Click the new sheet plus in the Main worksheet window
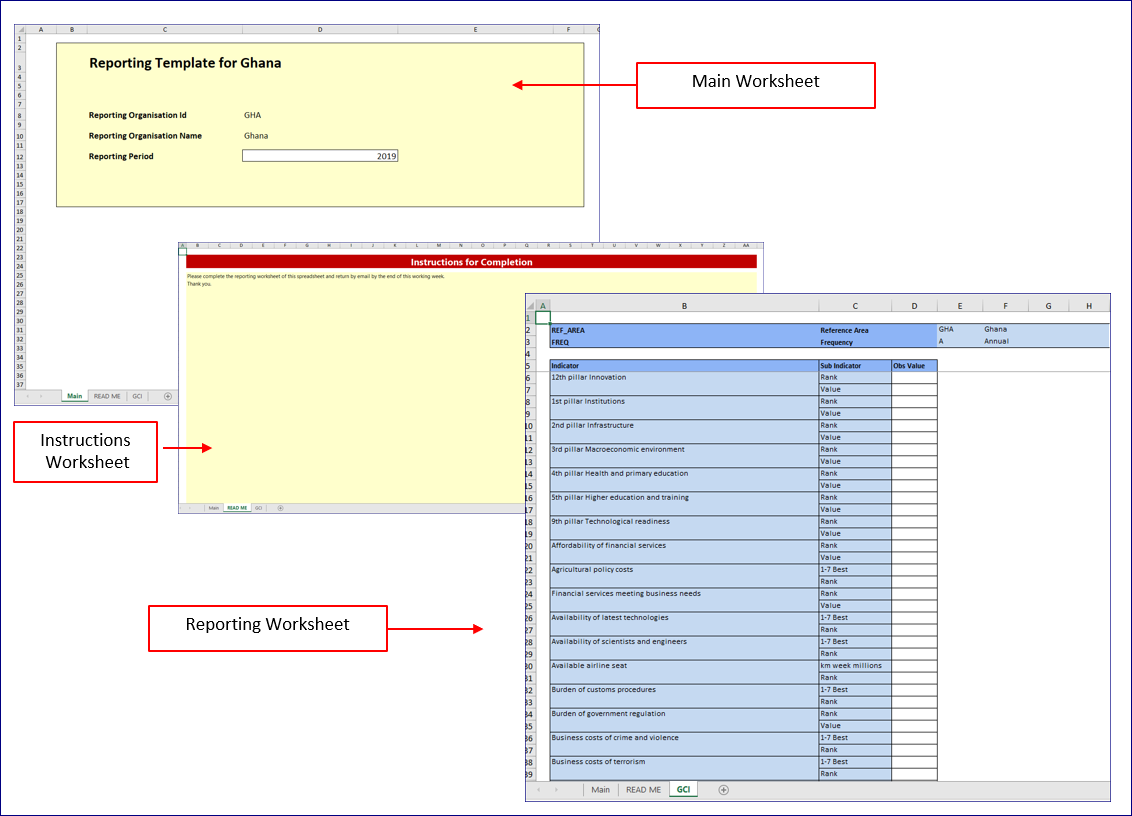Viewport: 1132px width, 816px height. point(167,397)
